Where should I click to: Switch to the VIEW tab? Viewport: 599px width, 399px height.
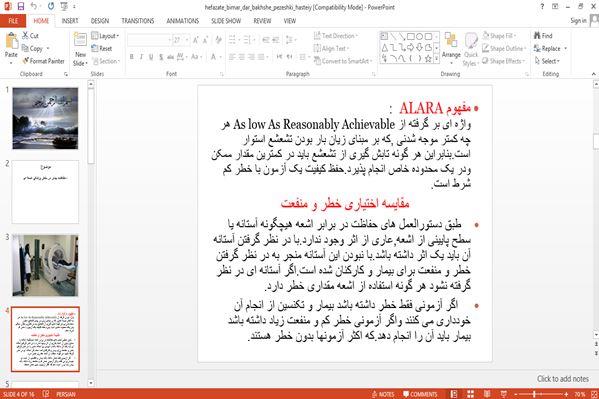290,21
